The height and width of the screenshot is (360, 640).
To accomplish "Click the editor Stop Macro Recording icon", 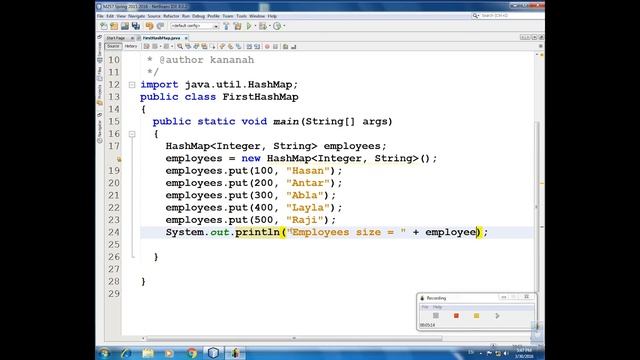I will (276, 47).
